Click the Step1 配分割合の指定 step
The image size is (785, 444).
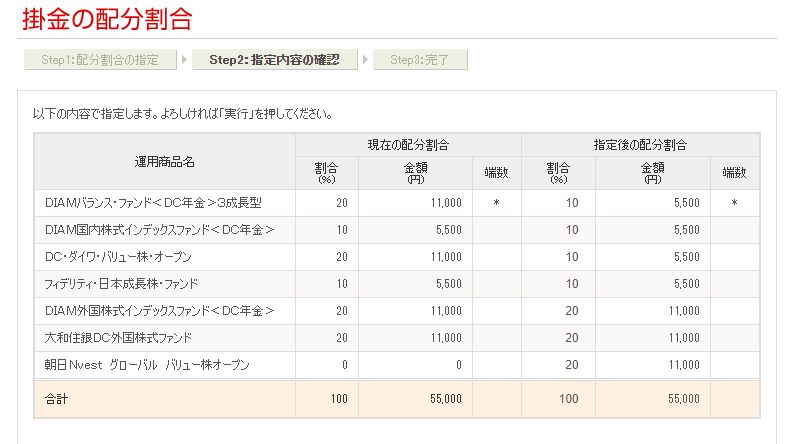pyautogui.click(x=99, y=59)
